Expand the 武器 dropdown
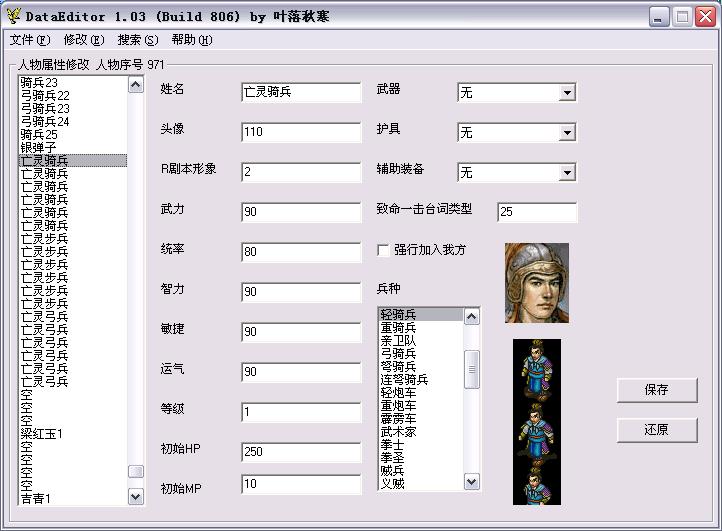Screen dimensions: 722x531 (x=567, y=93)
